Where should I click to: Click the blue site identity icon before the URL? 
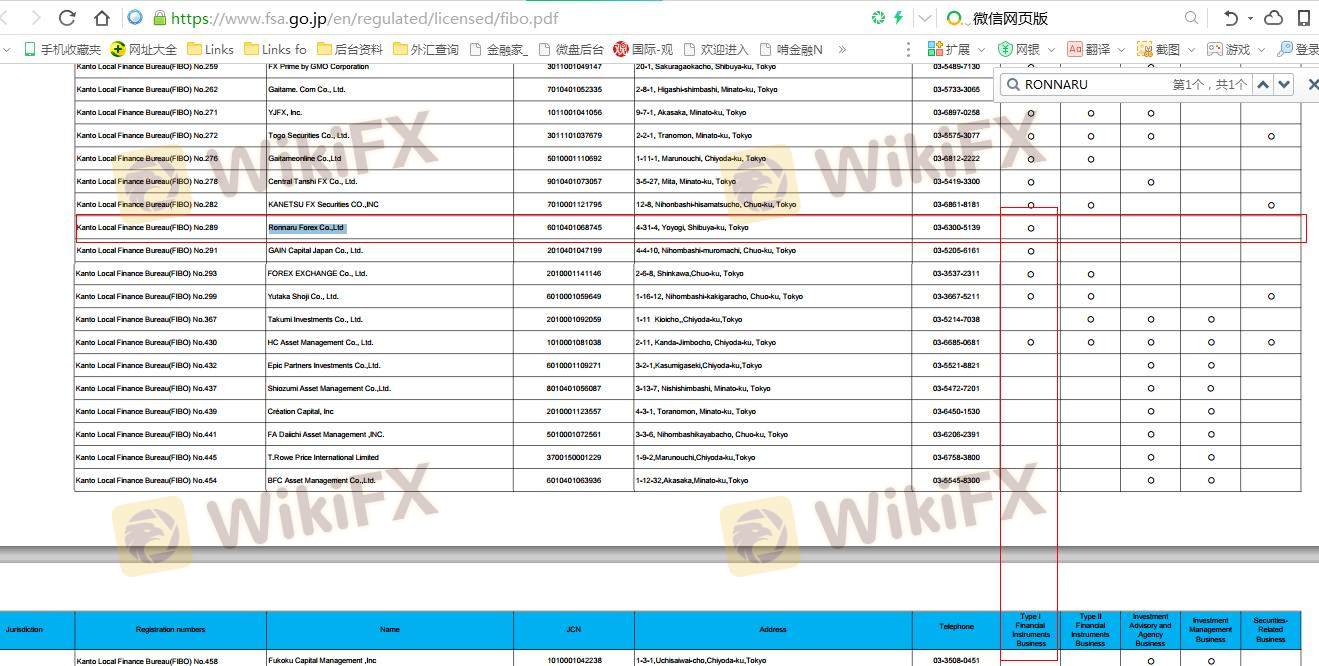click(x=135, y=18)
